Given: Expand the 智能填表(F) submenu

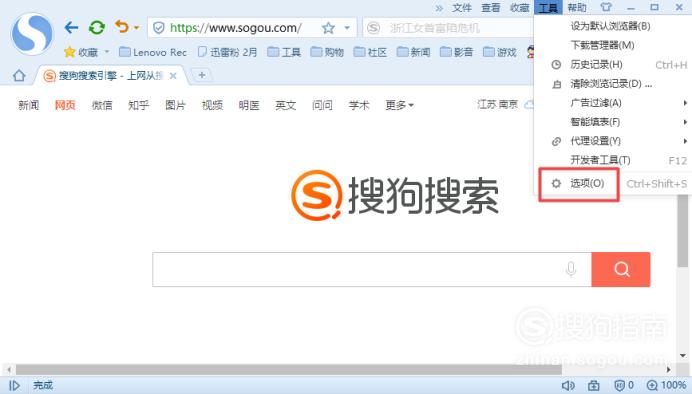Looking at the screenshot, I should click(x=613, y=122).
